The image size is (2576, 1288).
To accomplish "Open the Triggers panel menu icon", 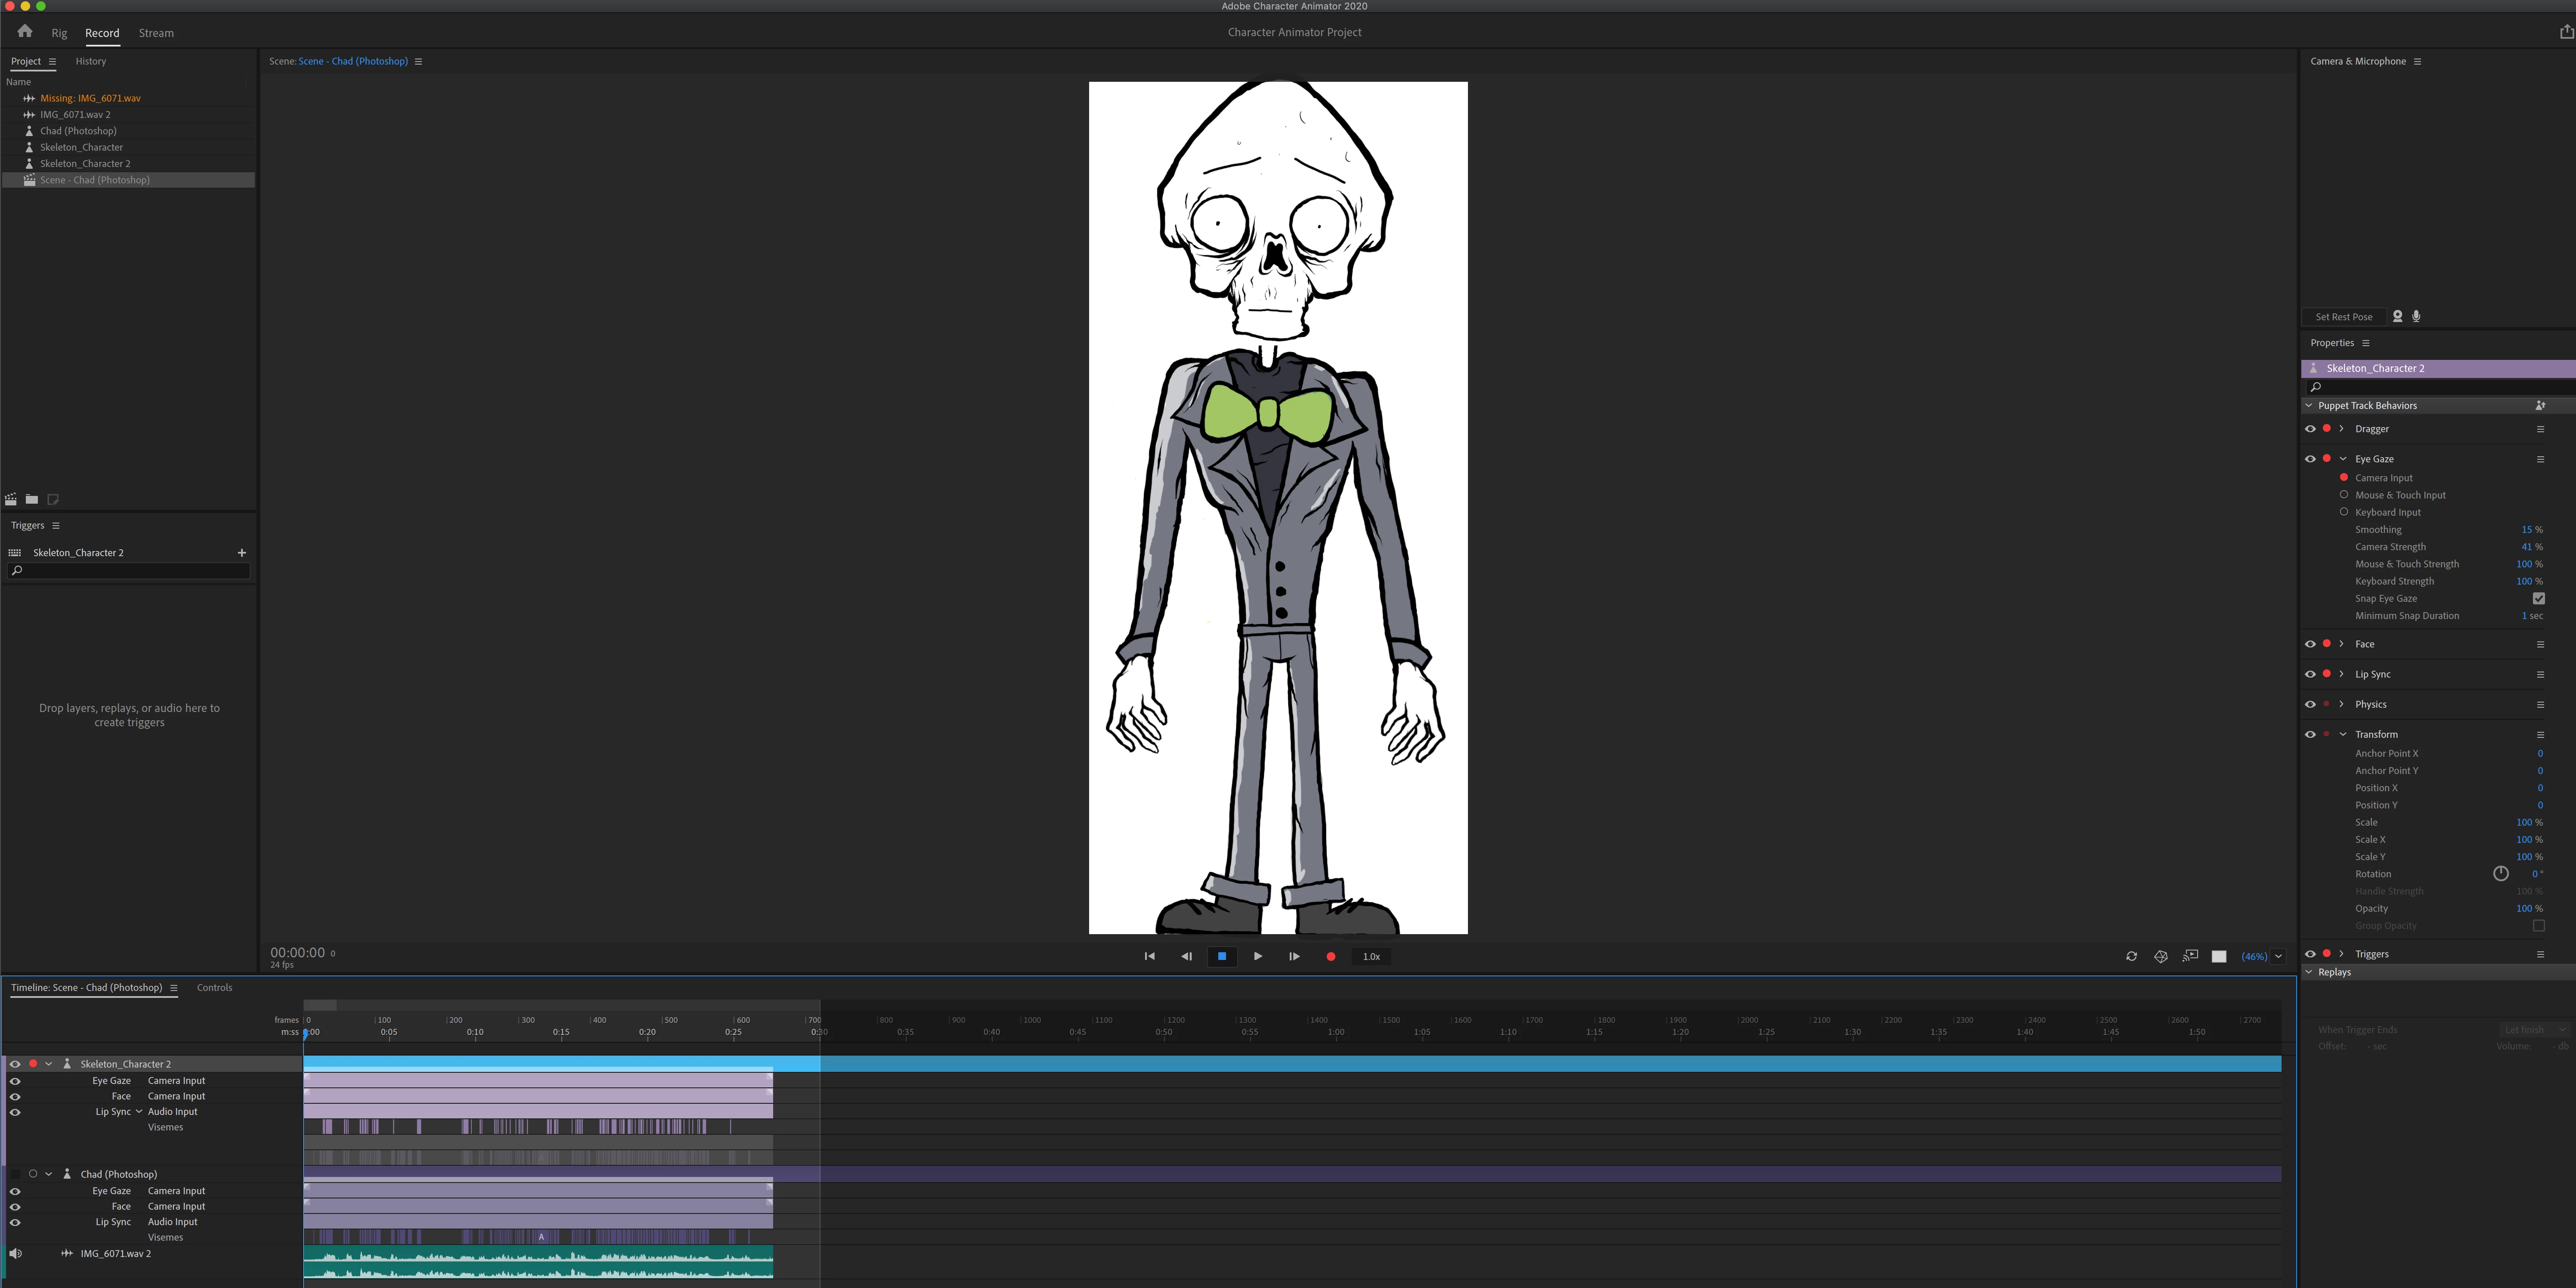I will click(x=56, y=525).
